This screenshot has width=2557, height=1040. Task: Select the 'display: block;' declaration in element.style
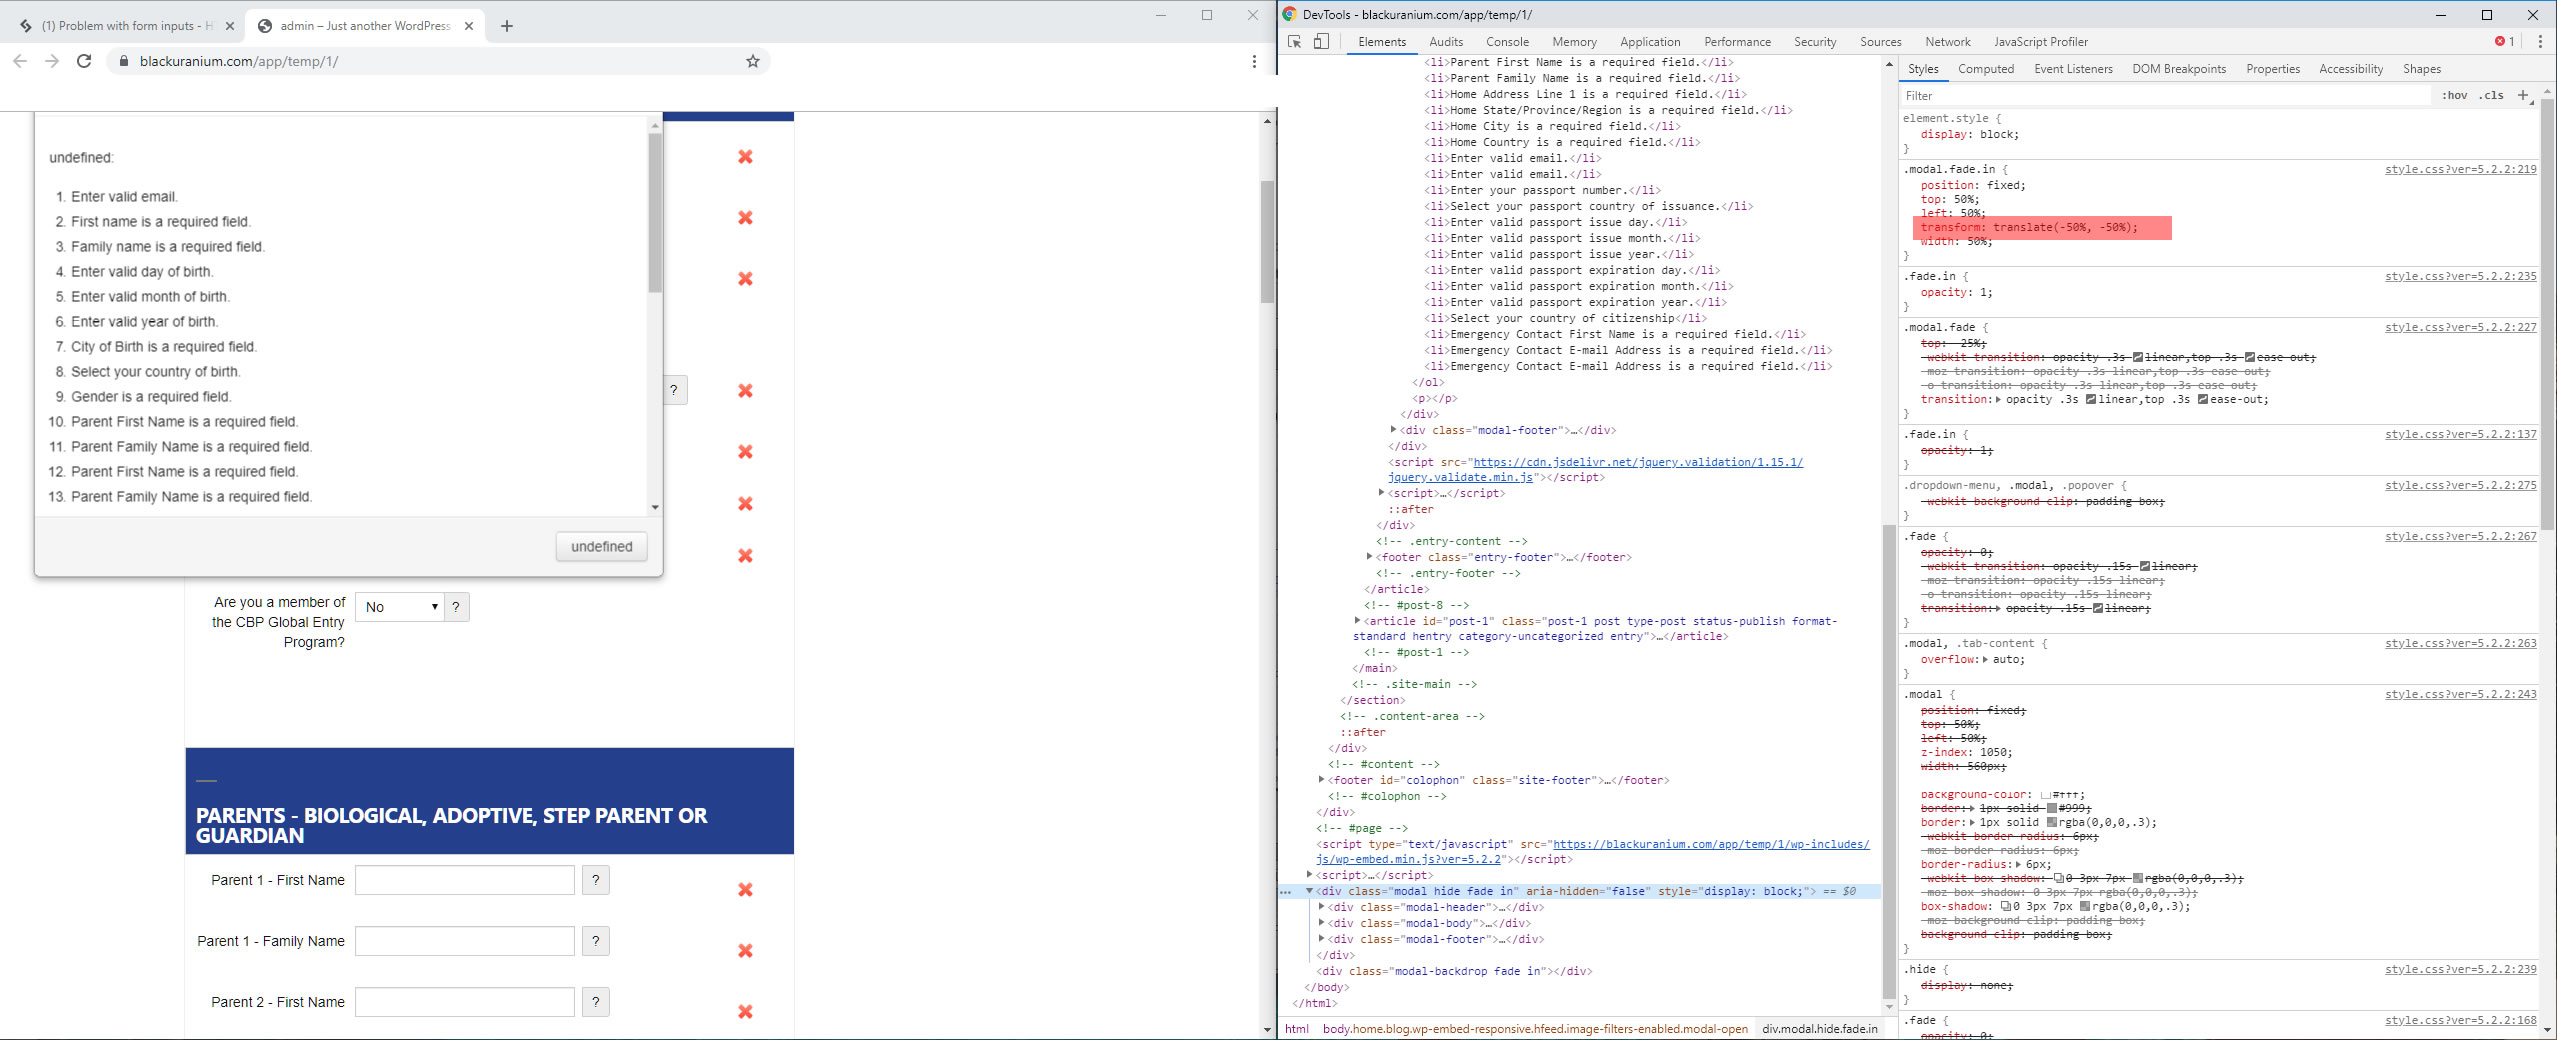1969,134
